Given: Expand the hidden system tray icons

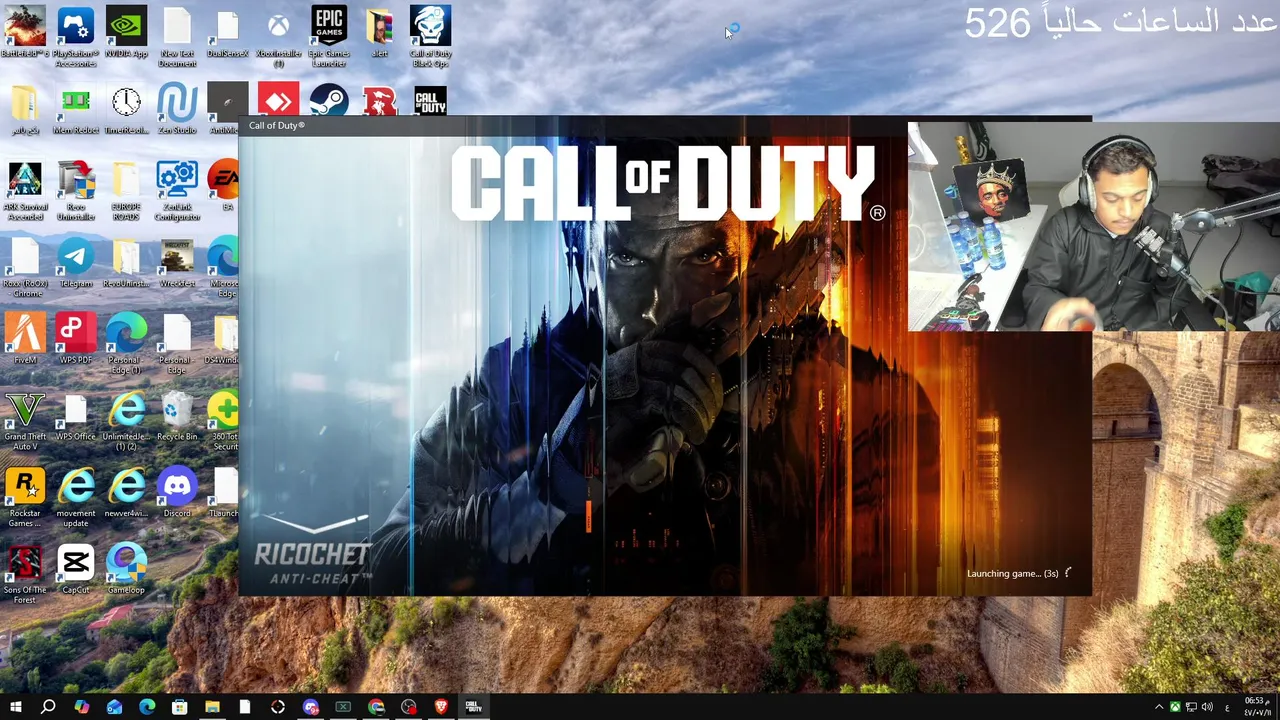Looking at the screenshot, I should point(1159,707).
